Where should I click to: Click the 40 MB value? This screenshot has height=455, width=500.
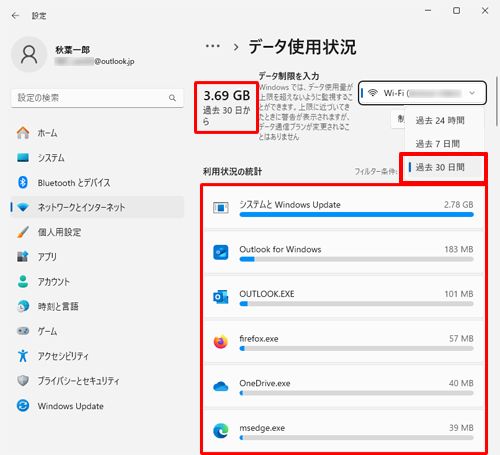point(461,383)
